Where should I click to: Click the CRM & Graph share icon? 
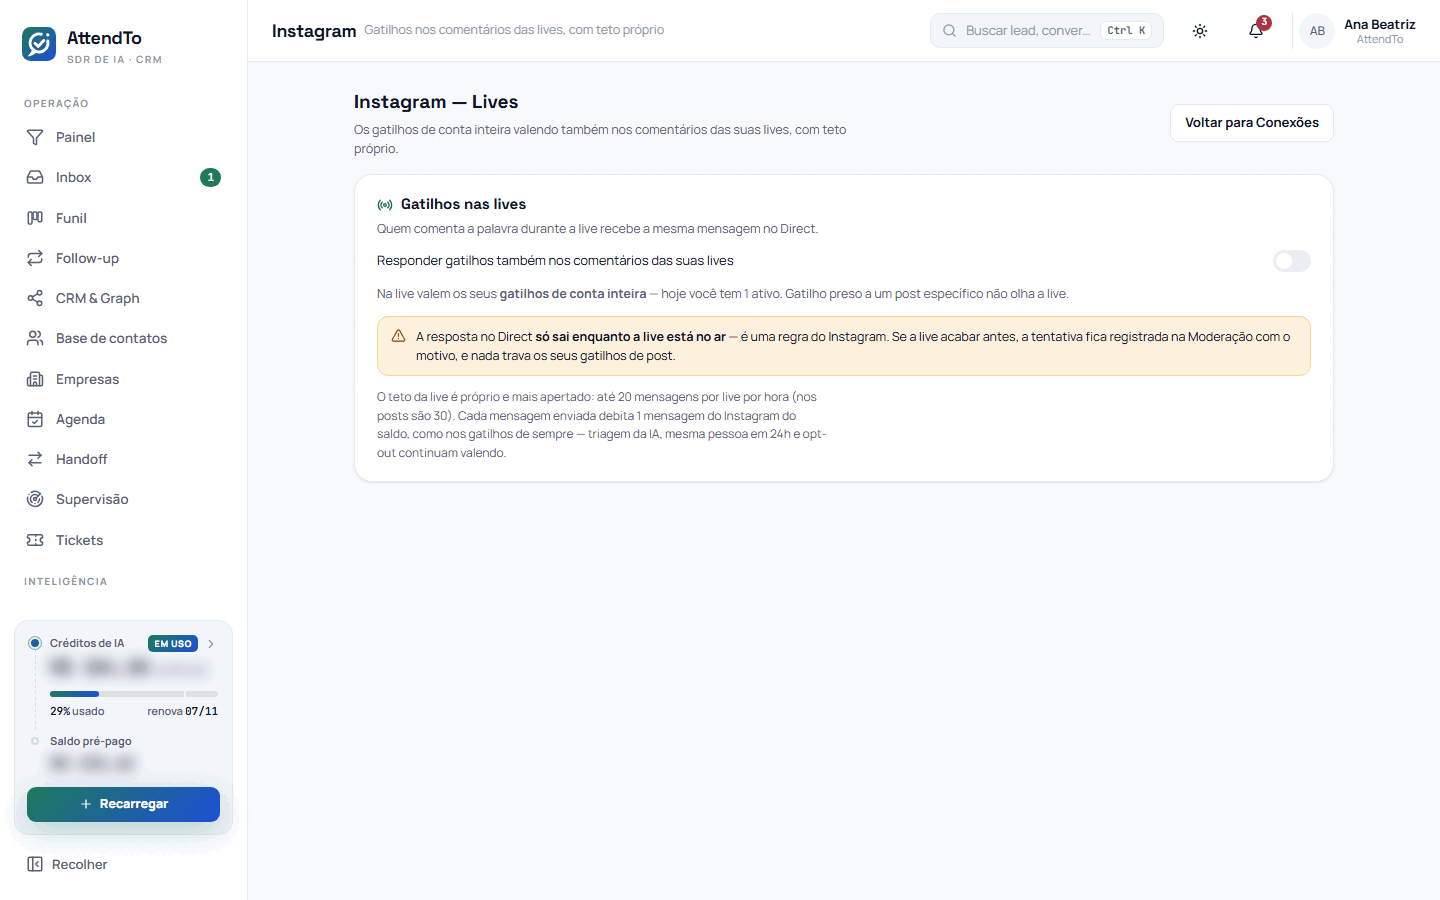click(35, 298)
